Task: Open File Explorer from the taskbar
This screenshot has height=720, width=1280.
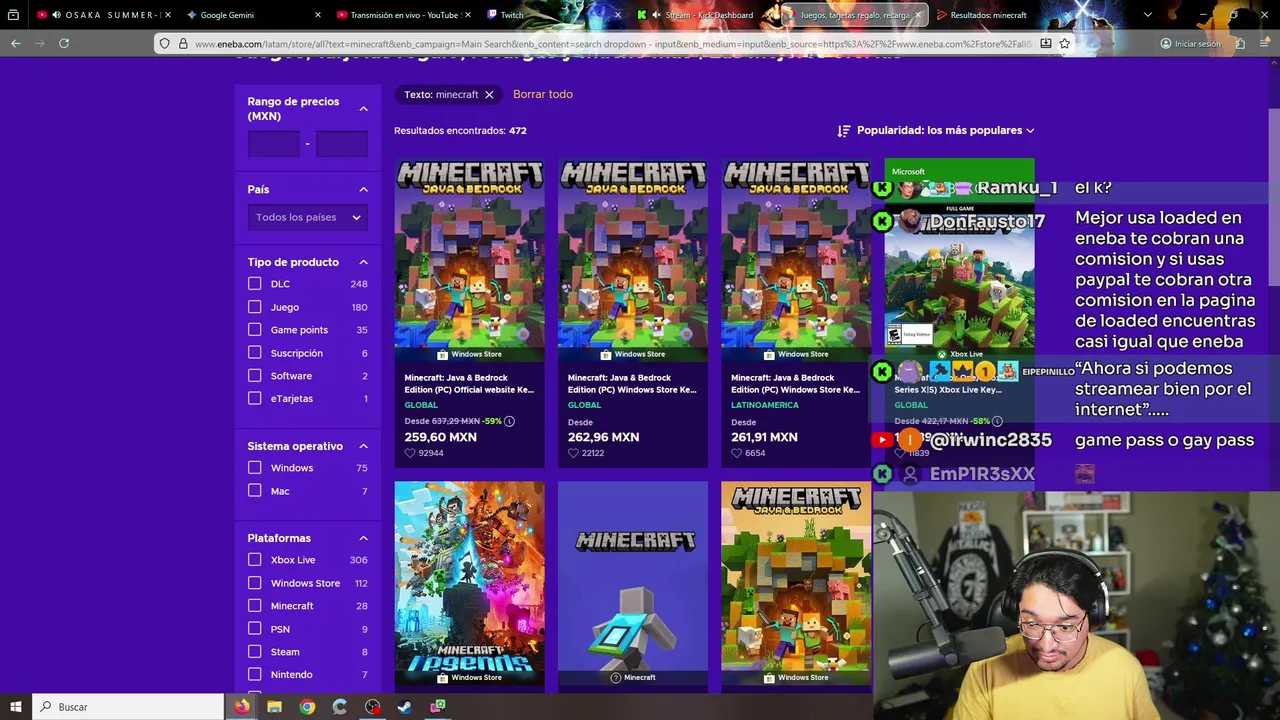Action: pos(274,707)
